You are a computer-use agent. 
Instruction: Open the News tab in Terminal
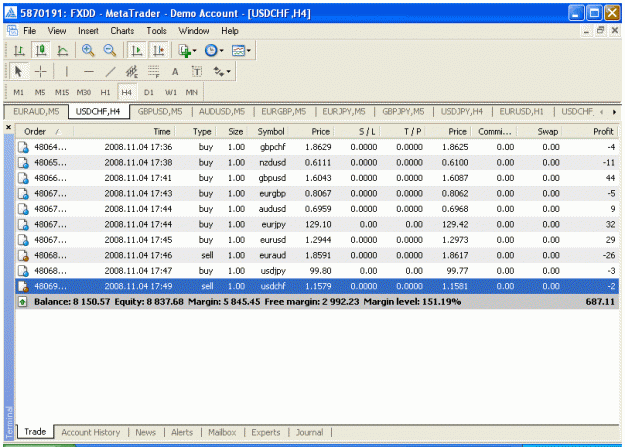[145, 432]
